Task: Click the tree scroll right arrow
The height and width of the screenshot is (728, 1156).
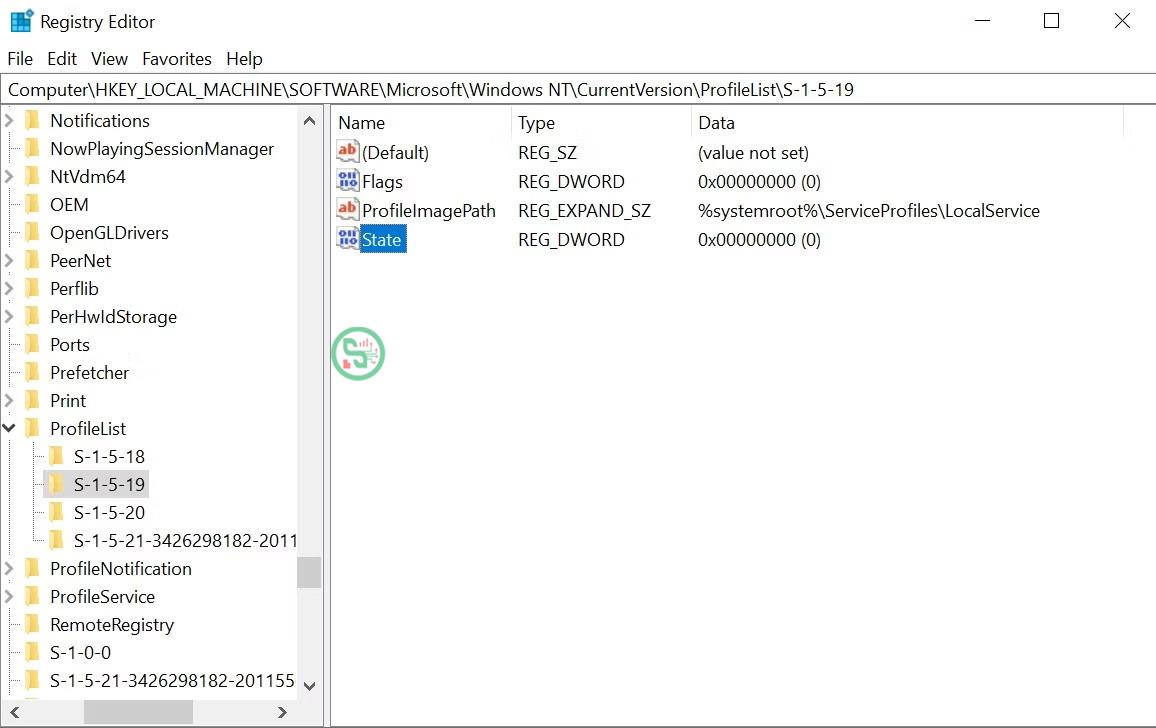Action: click(282, 713)
